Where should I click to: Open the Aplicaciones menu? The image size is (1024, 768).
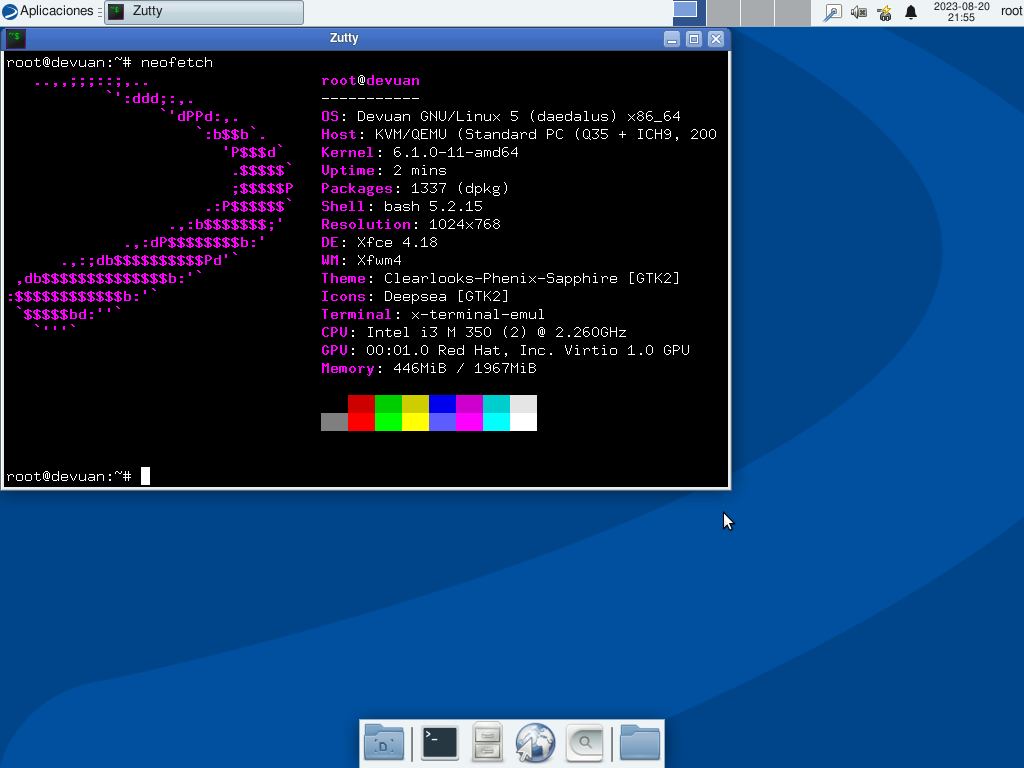pyautogui.click(x=48, y=11)
